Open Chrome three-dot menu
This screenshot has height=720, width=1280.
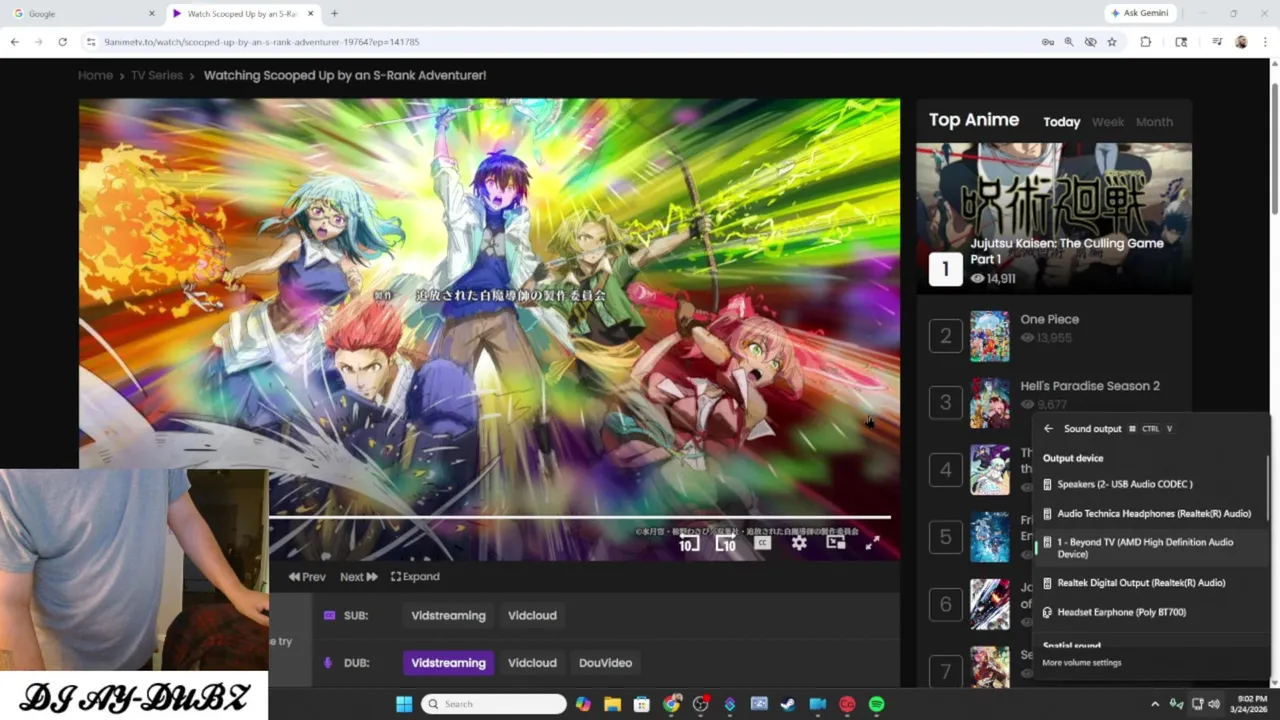click(x=1264, y=42)
